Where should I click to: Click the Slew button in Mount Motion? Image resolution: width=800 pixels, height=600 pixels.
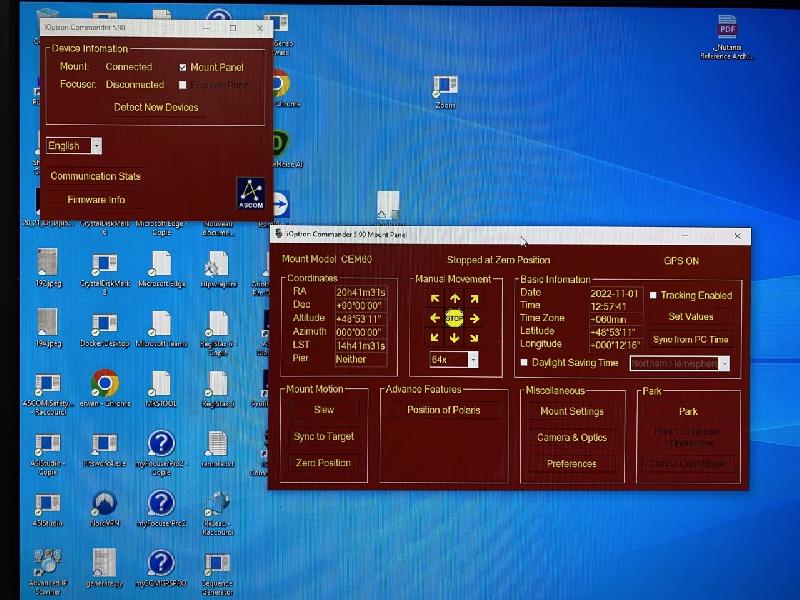point(324,410)
